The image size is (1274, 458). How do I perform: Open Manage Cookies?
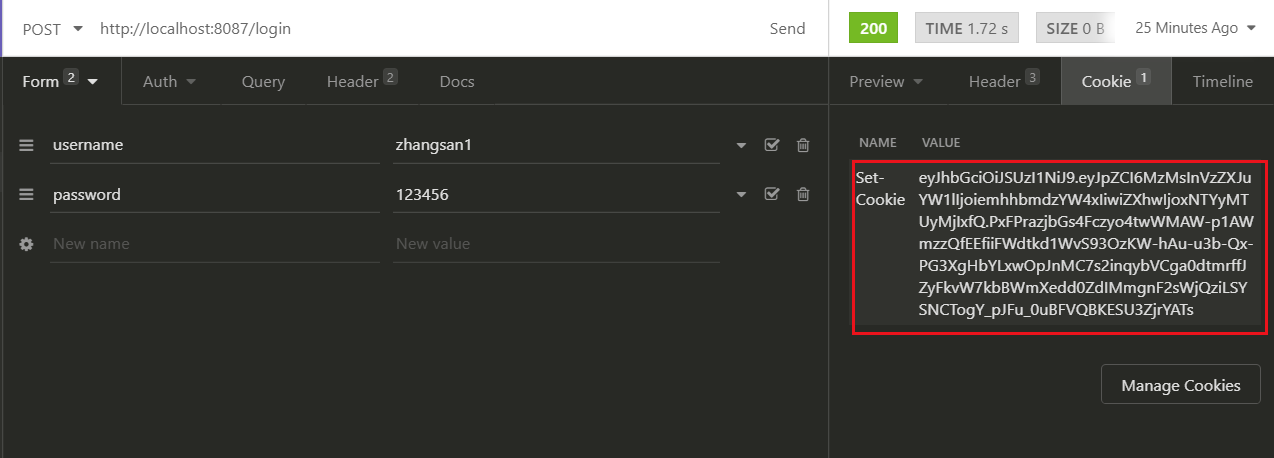pyautogui.click(x=1181, y=385)
